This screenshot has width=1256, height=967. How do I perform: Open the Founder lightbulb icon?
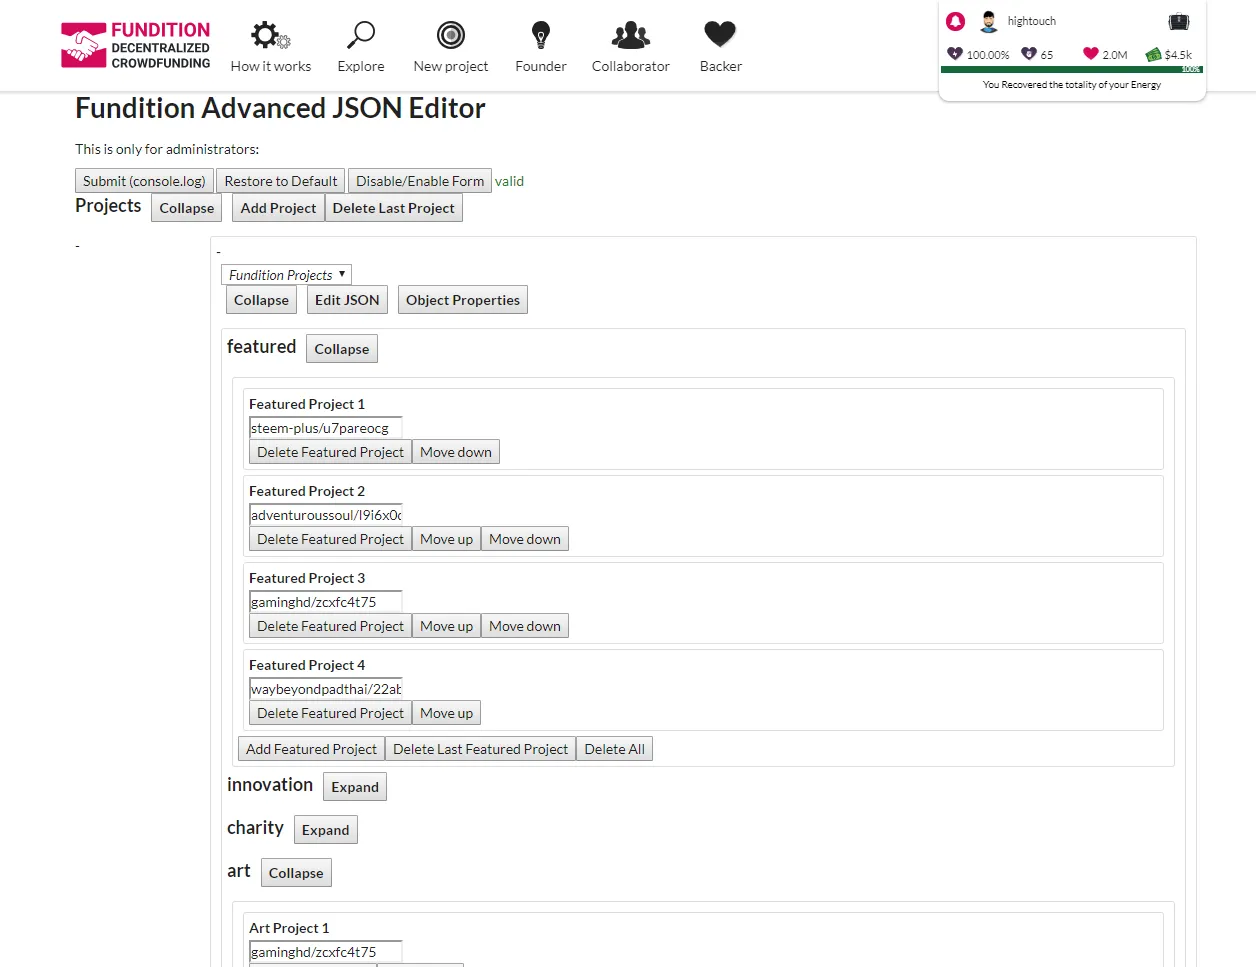541,35
